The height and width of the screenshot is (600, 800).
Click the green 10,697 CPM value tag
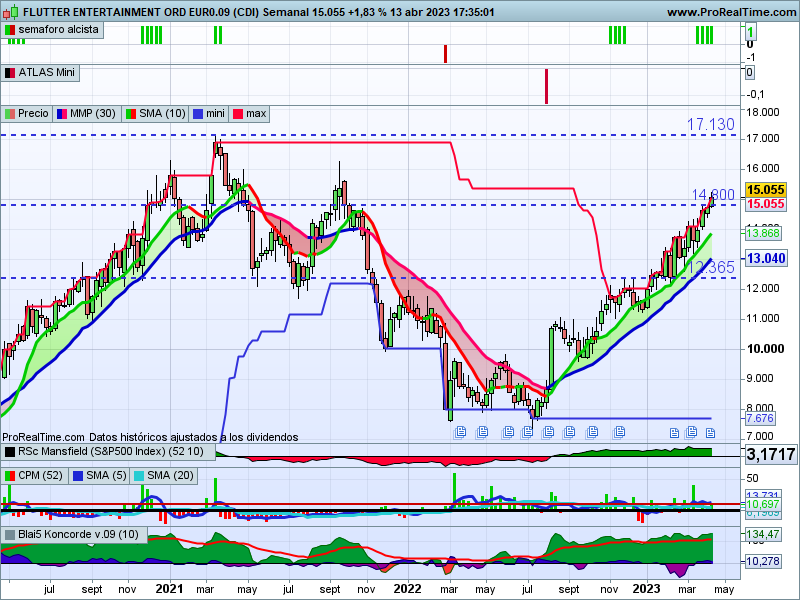pyautogui.click(x=763, y=505)
